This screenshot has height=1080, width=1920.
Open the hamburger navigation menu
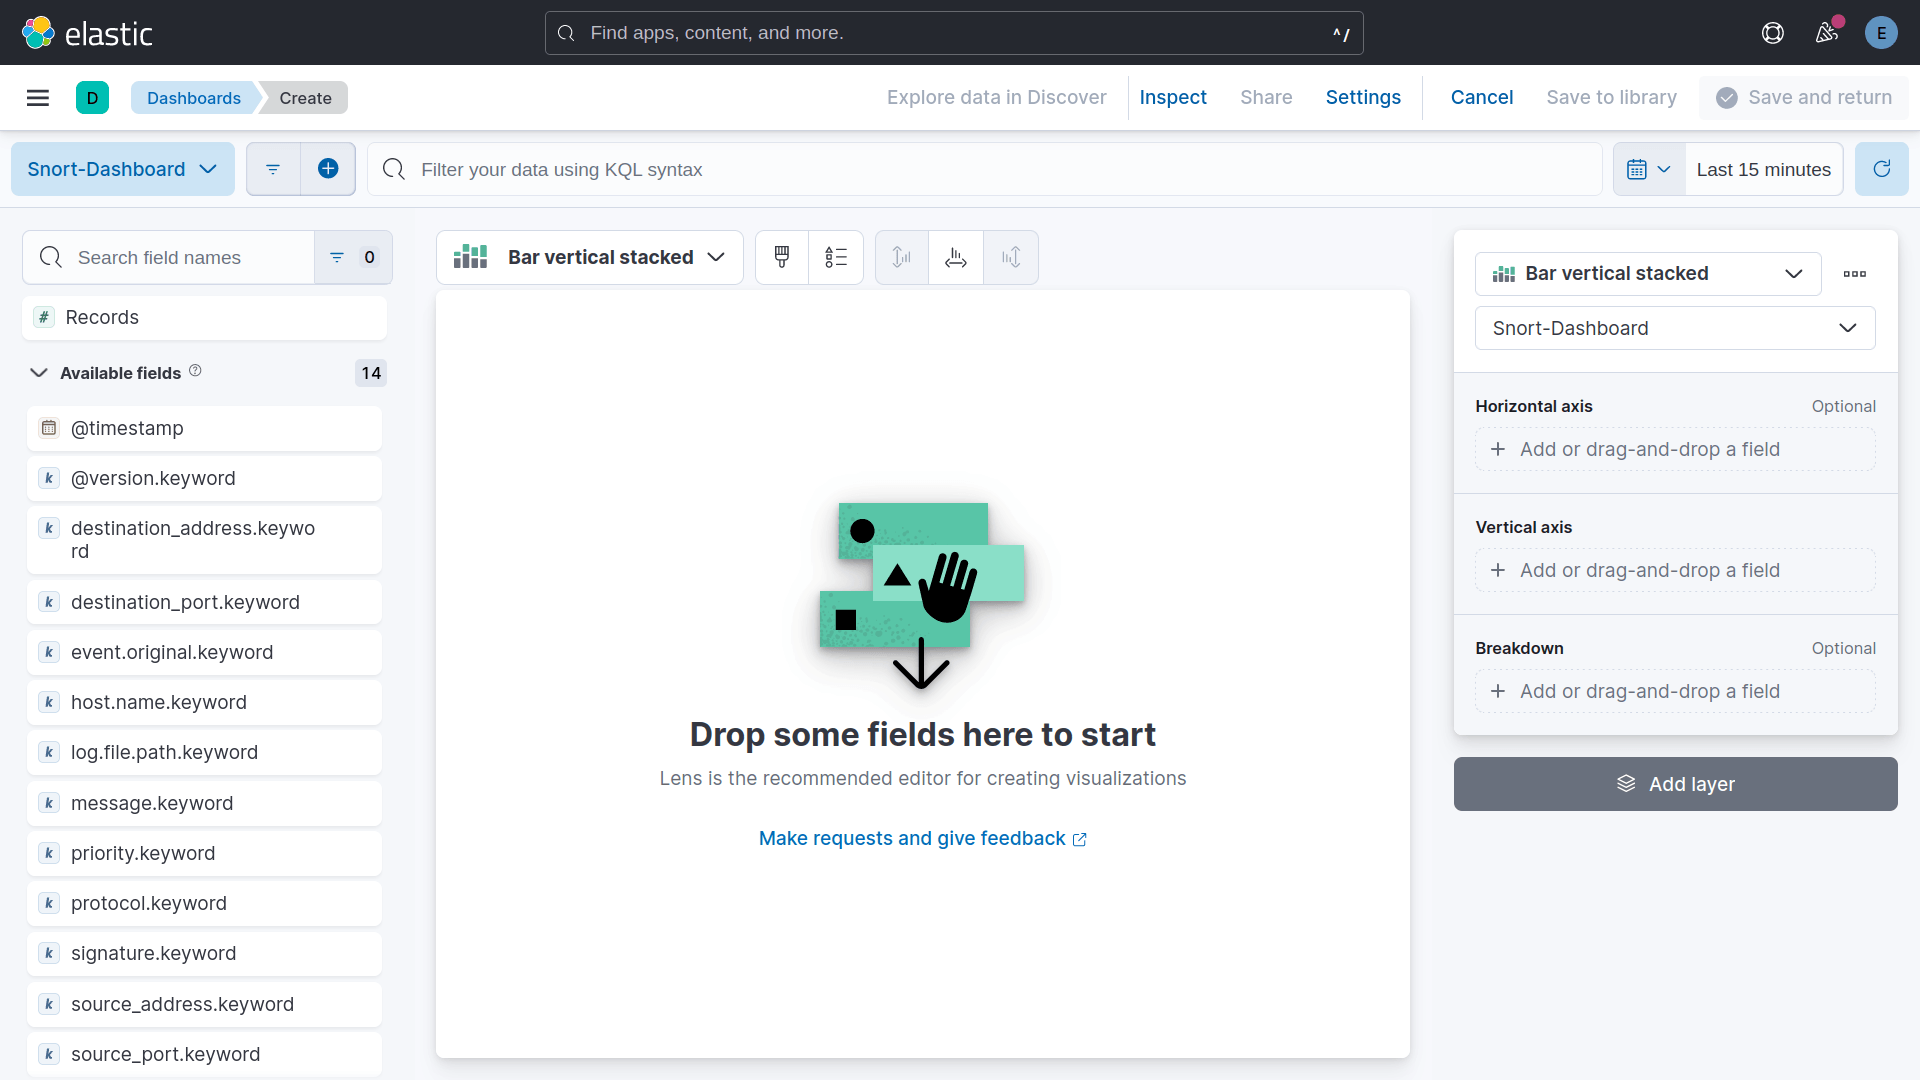(x=38, y=97)
